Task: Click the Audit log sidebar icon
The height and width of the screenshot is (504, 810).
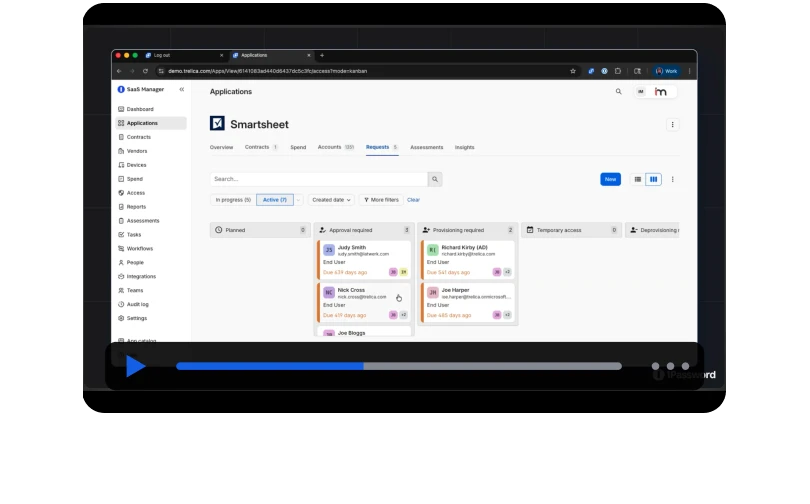Action: [x=121, y=304]
